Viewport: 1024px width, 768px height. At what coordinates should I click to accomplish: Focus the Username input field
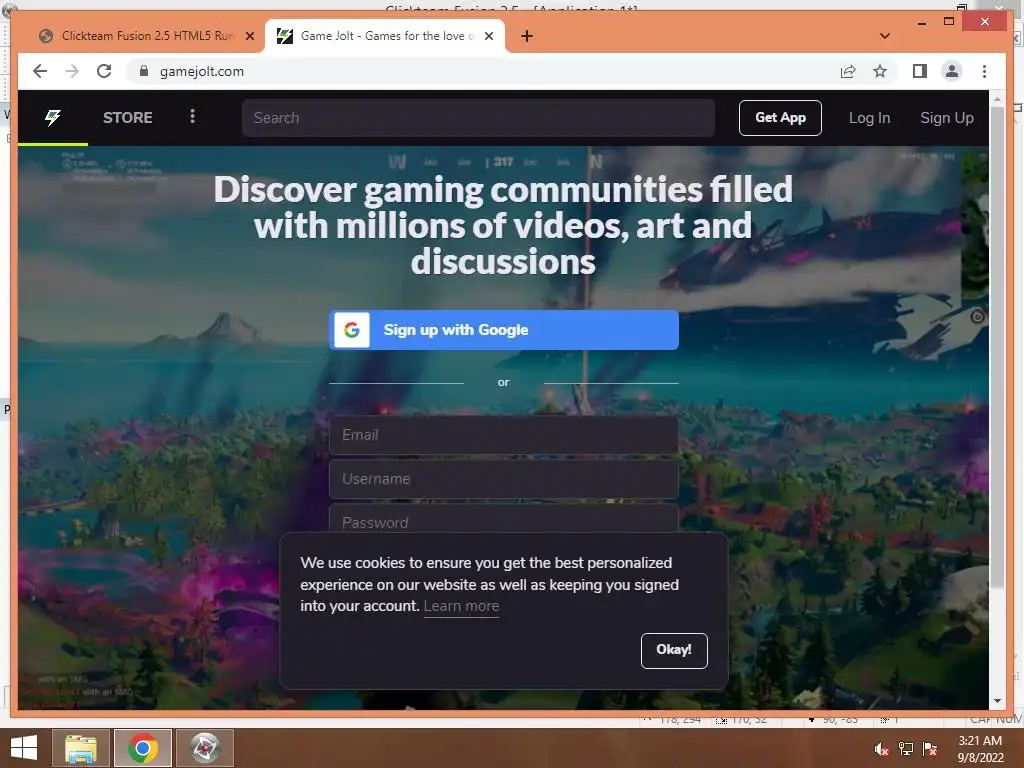(504, 479)
